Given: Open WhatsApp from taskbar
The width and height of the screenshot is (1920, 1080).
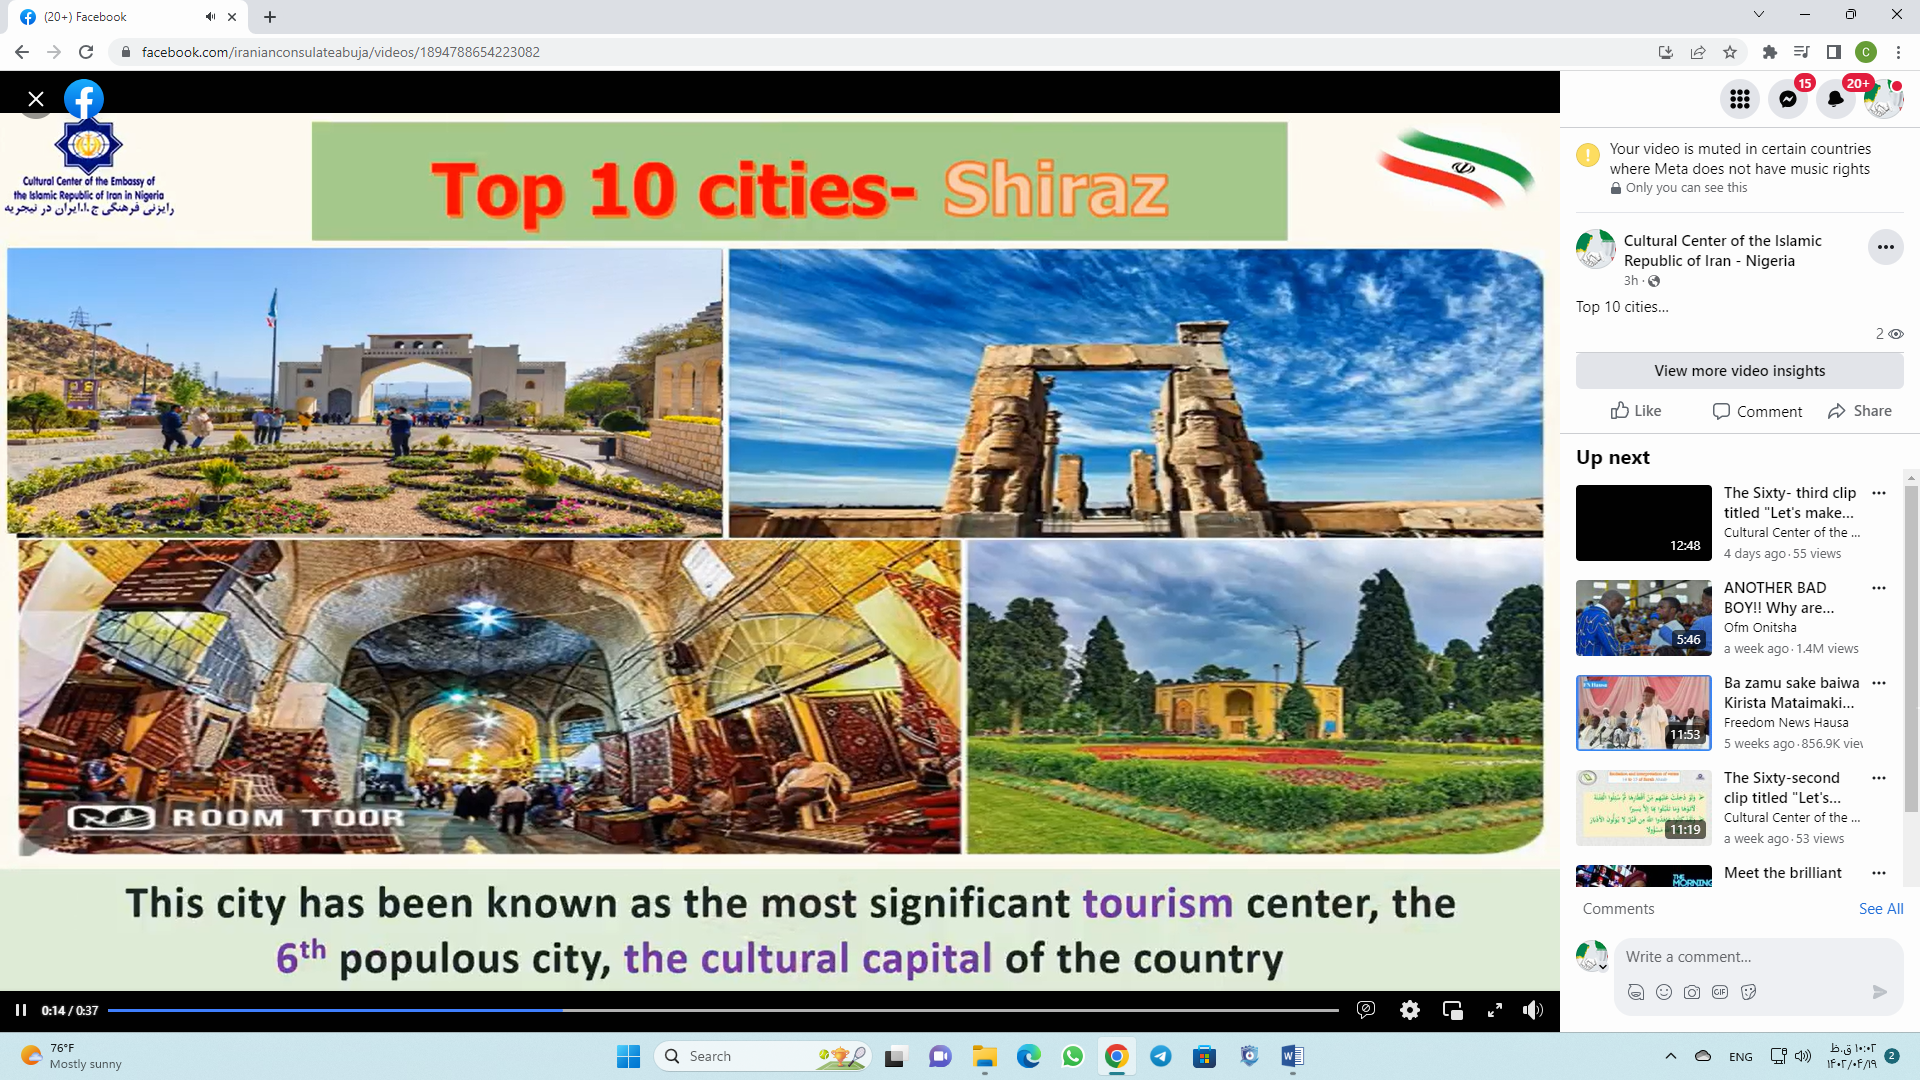Looking at the screenshot, I should click(x=1073, y=1056).
